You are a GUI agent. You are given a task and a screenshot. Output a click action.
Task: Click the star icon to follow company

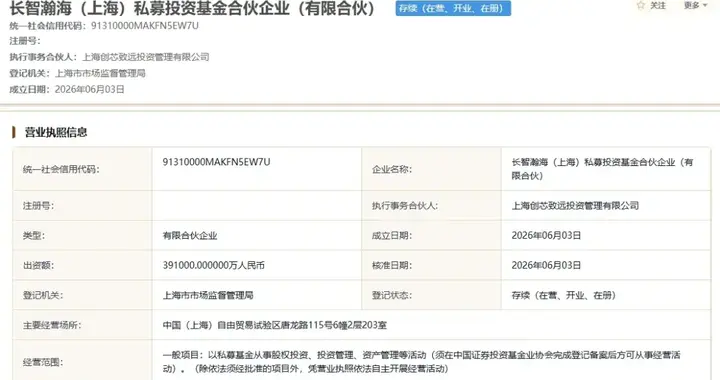tap(641, 6)
